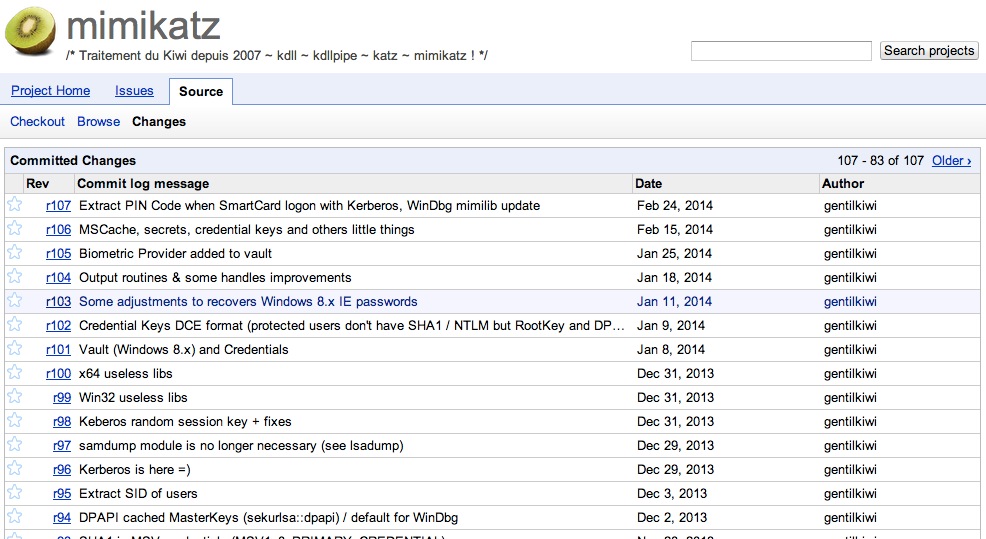Open revision r105 link

[58, 253]
